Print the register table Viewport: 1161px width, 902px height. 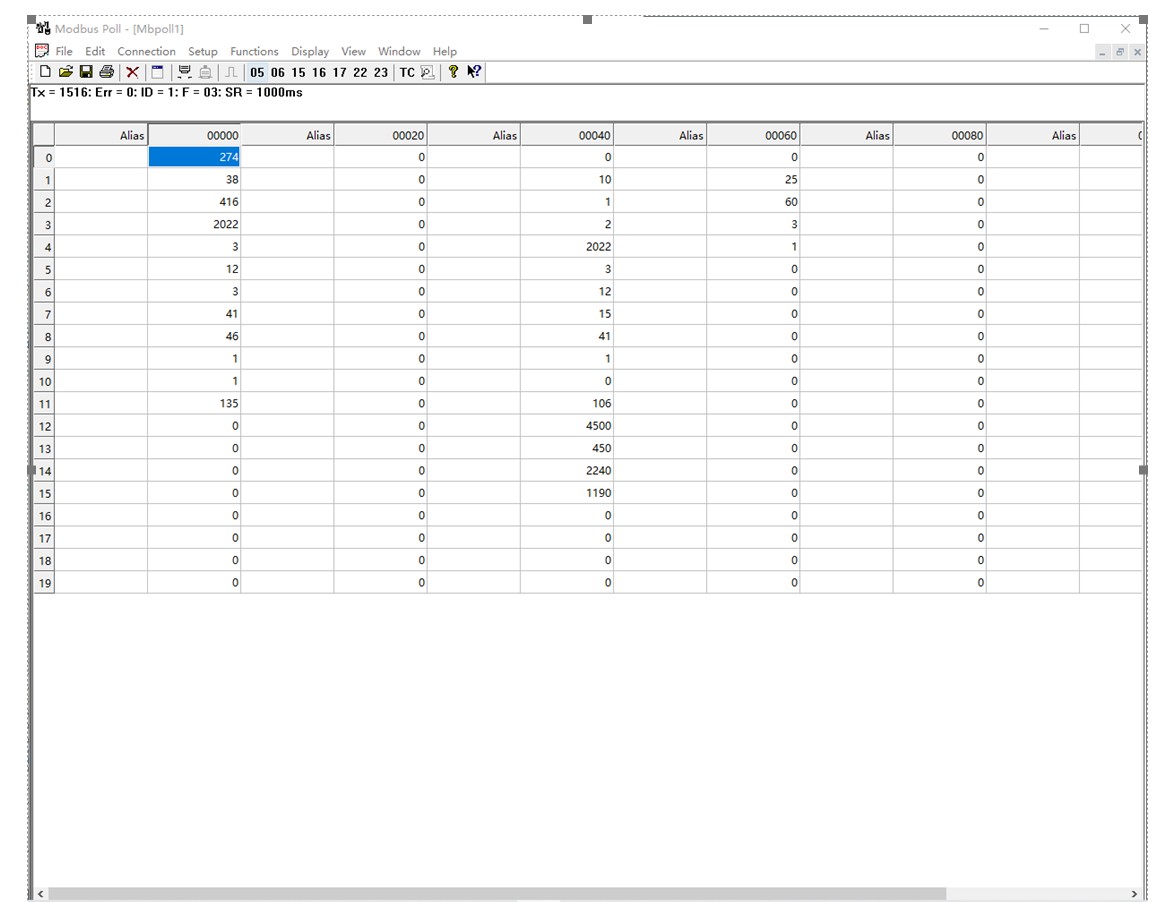point(107,72)
